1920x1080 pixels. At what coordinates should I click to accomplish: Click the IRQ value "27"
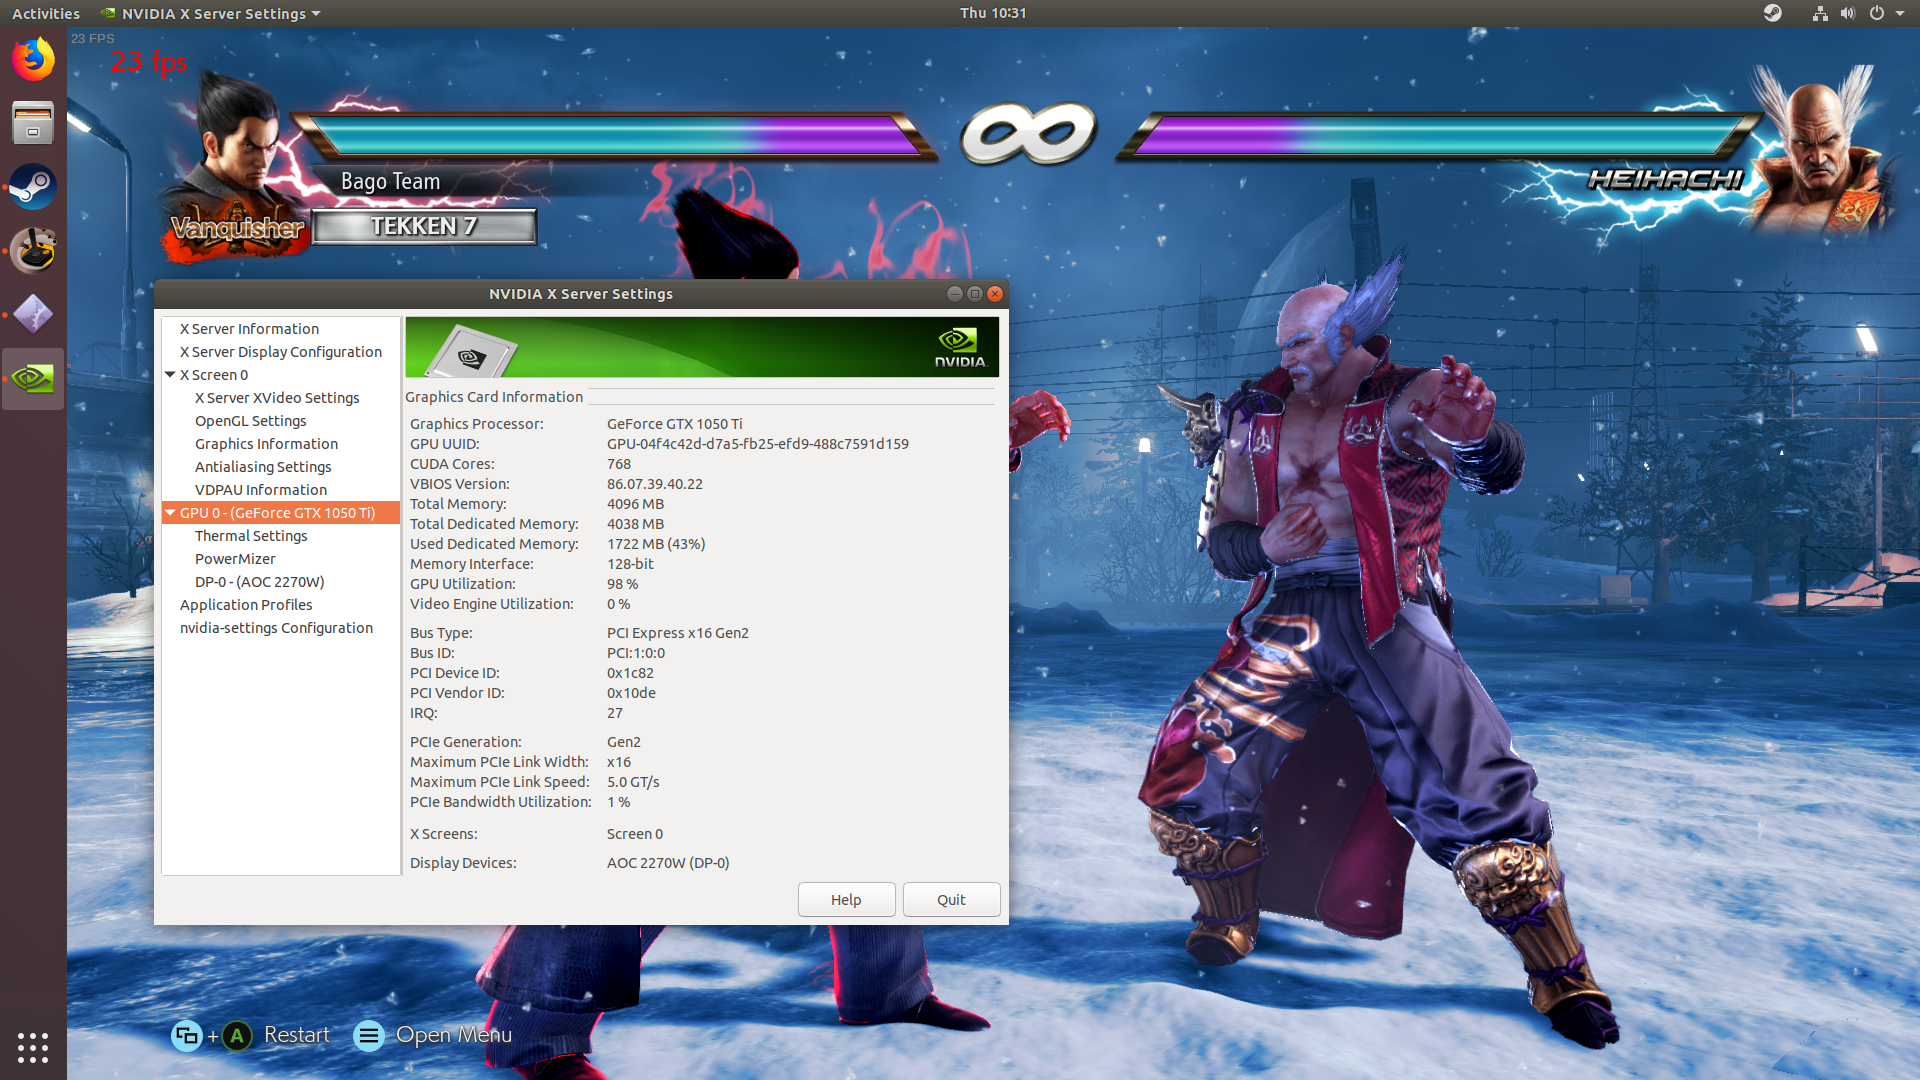(x=615, y=713)
